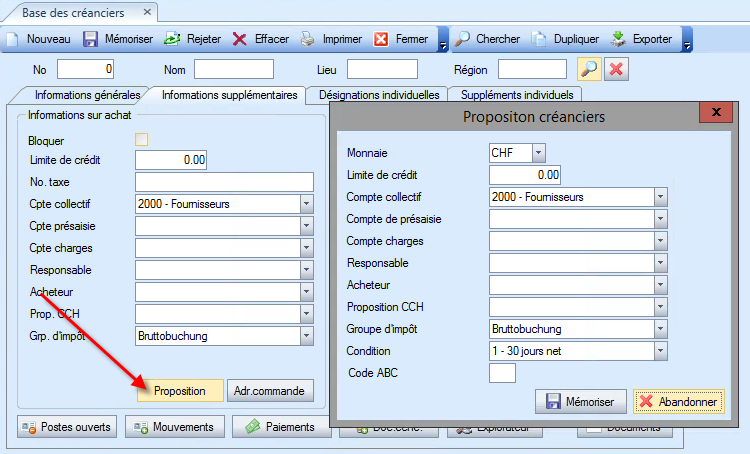Image resolution: width=750 pixels, height=454 pixels.
Task: Open Responsable dropdown in dialog
Action: click(660, 263)
